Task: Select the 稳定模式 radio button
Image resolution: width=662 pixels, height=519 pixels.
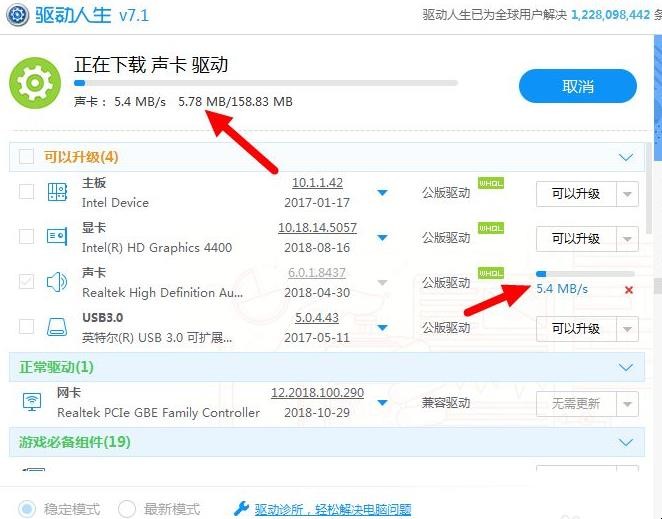Action: 28,508
